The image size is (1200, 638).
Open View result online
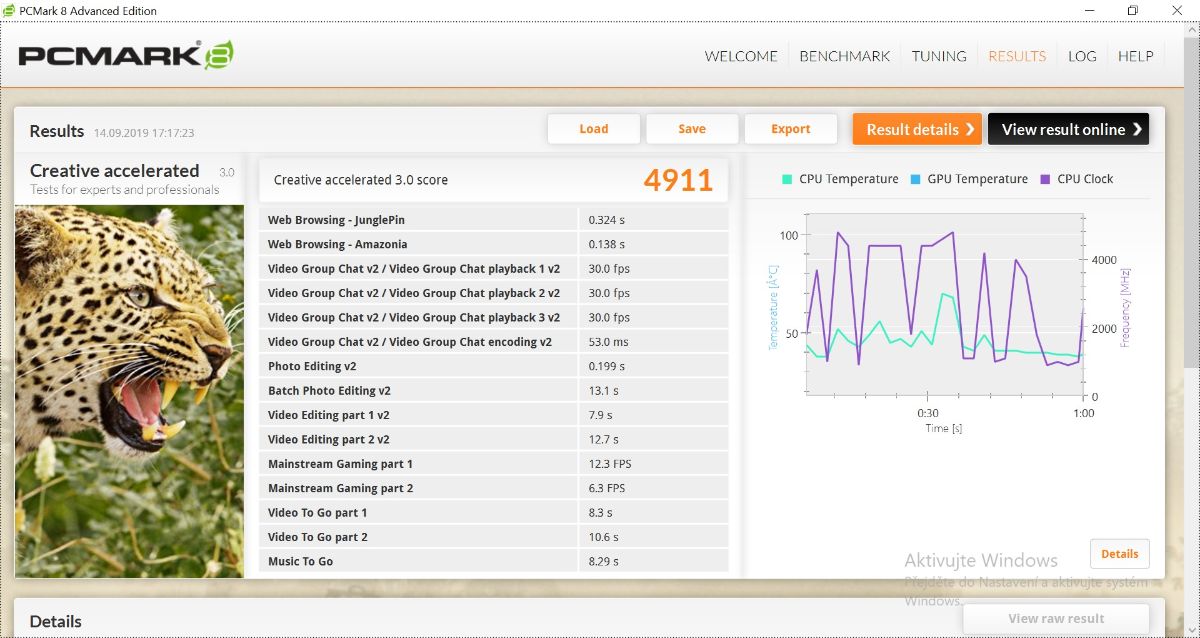(x=1068, y=129)
